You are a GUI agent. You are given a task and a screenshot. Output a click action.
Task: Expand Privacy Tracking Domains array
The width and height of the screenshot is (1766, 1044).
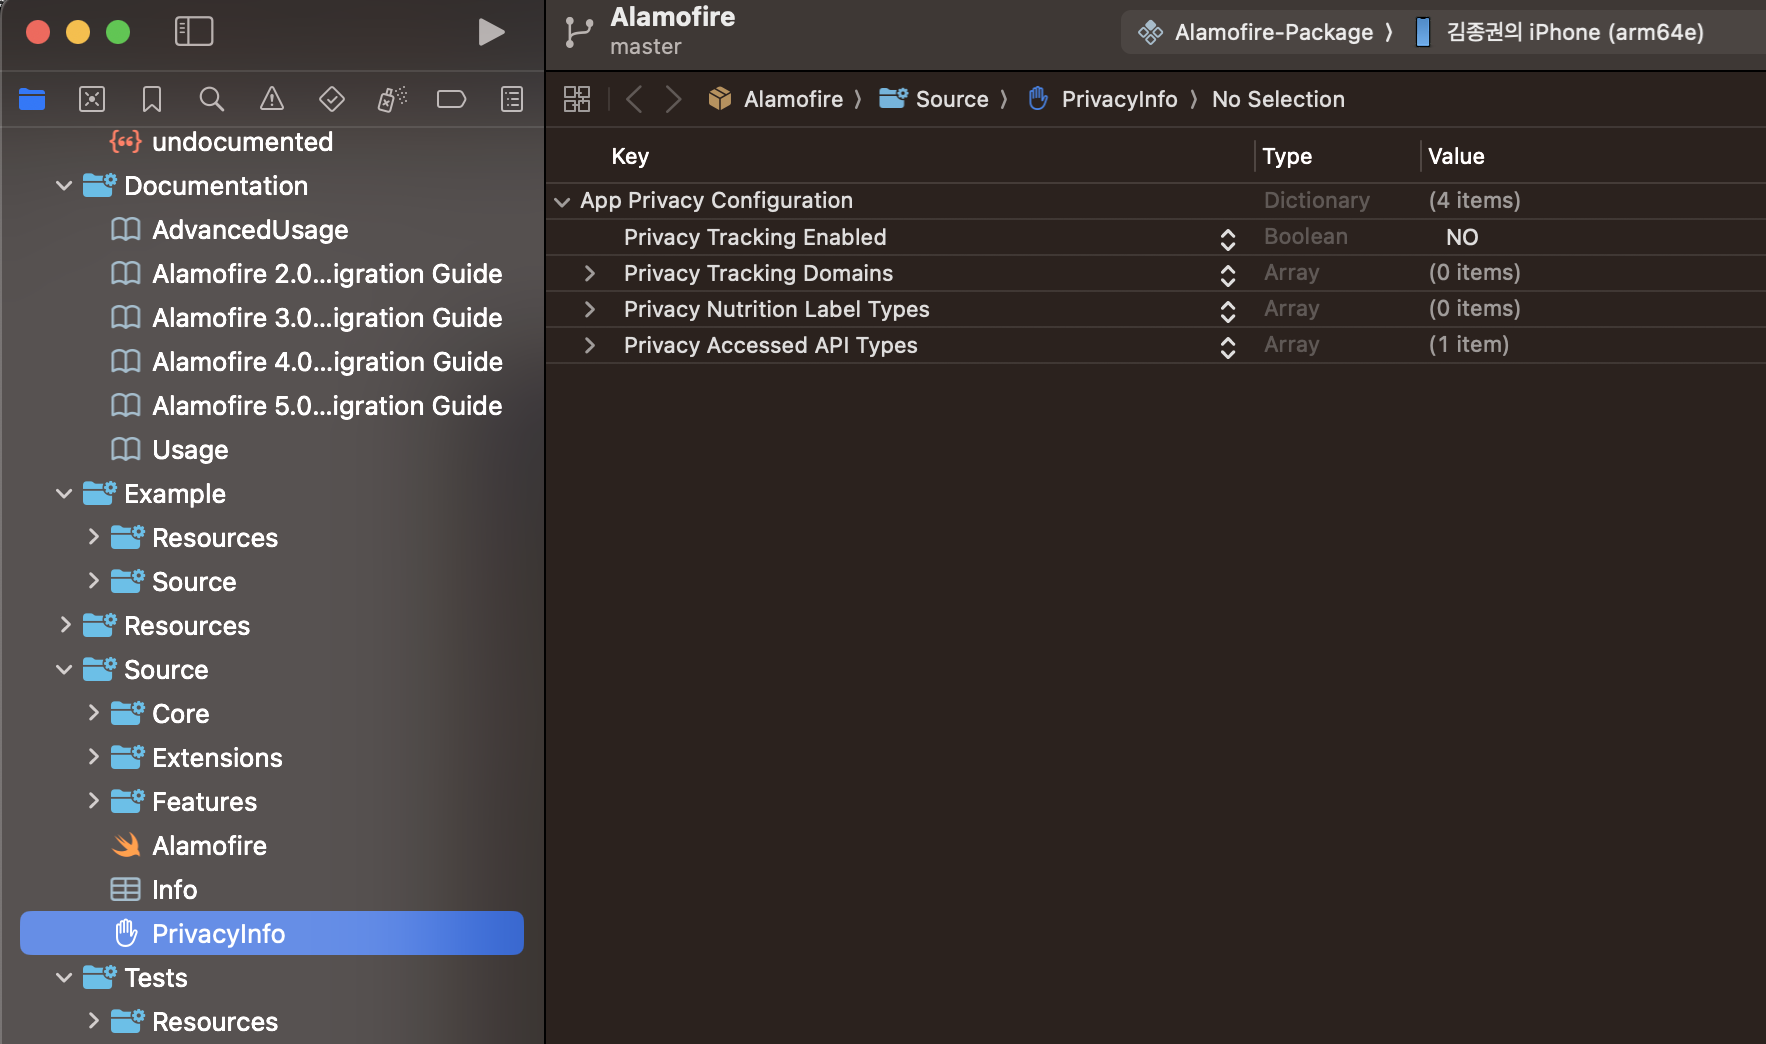590,273
